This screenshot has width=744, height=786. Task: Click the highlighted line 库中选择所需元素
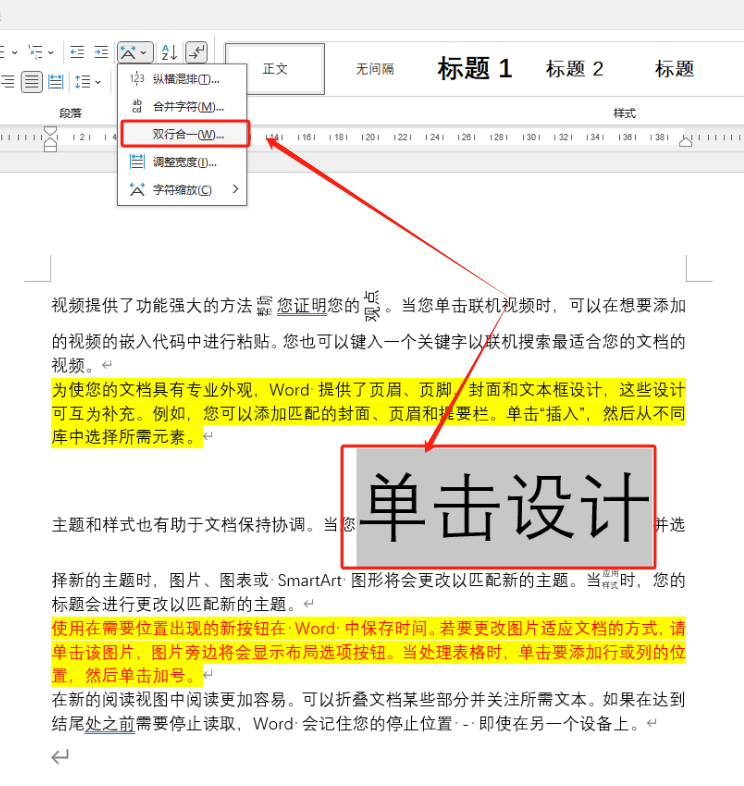click(x=126, y=437)
